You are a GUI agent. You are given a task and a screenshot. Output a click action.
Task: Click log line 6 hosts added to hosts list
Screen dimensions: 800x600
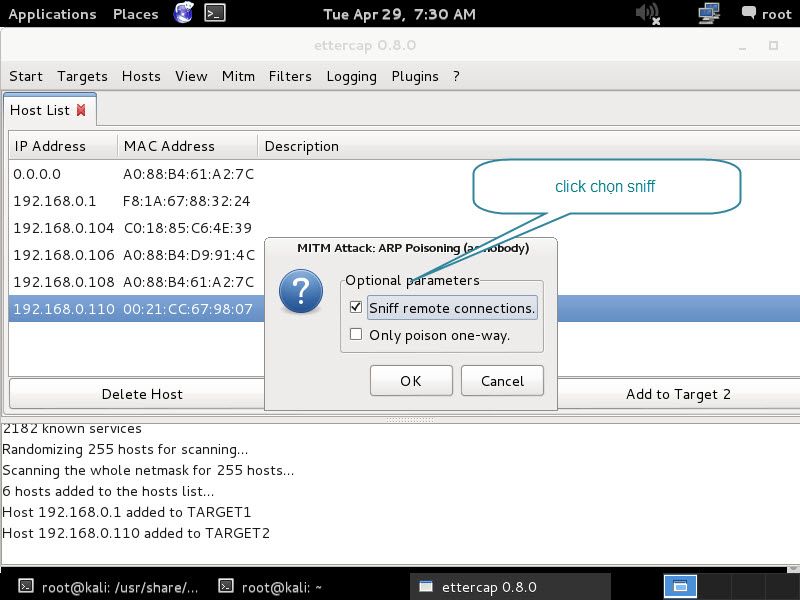108,491
